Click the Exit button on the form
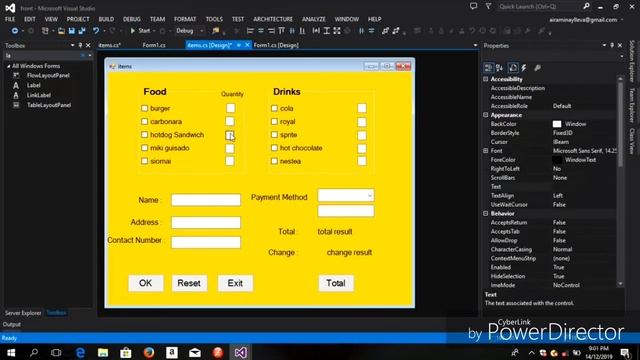The image size is (640, 360). [x=235, y=283]
